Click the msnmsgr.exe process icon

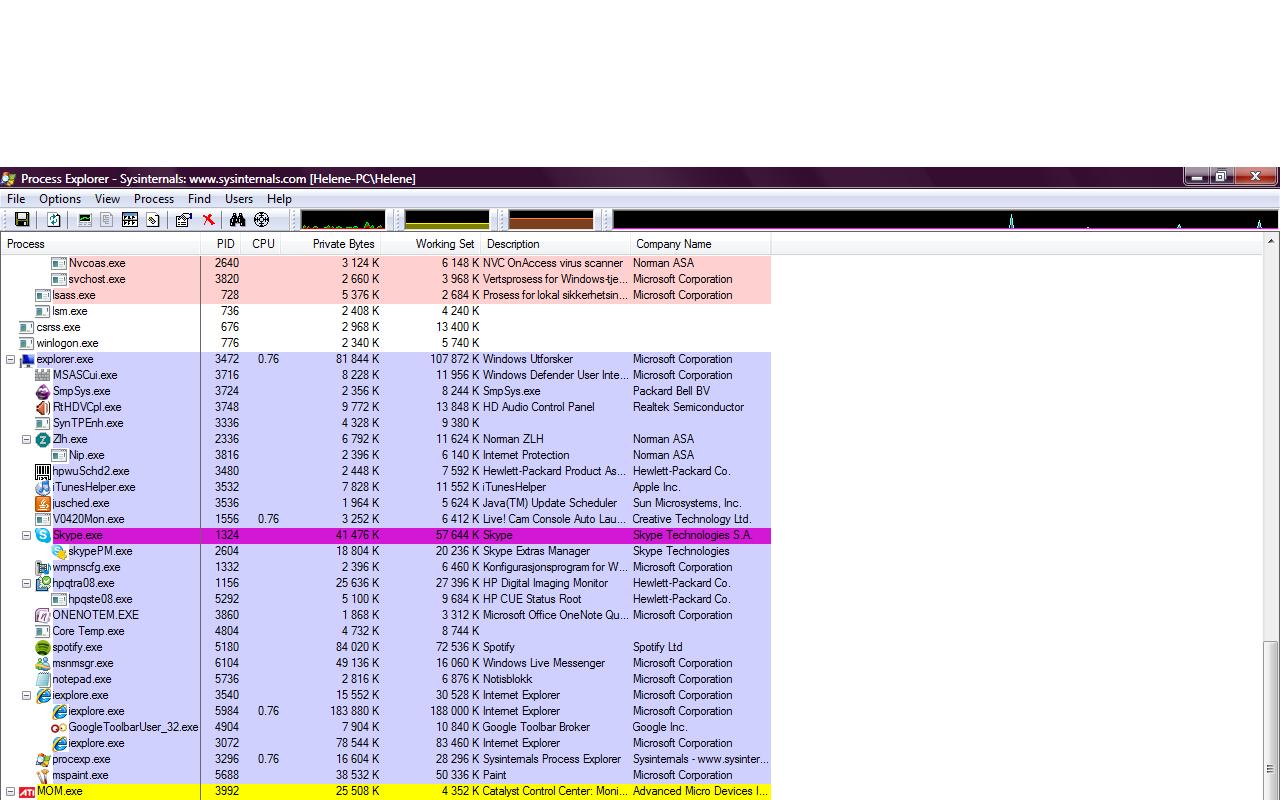click(x=43, y=663)
